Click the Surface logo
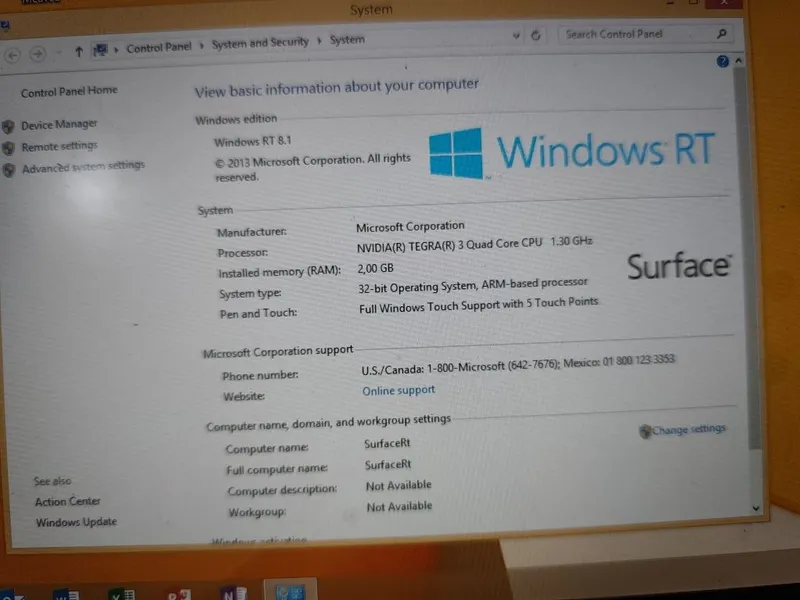Viewport: 800px width, 600px height. point(680,266)
